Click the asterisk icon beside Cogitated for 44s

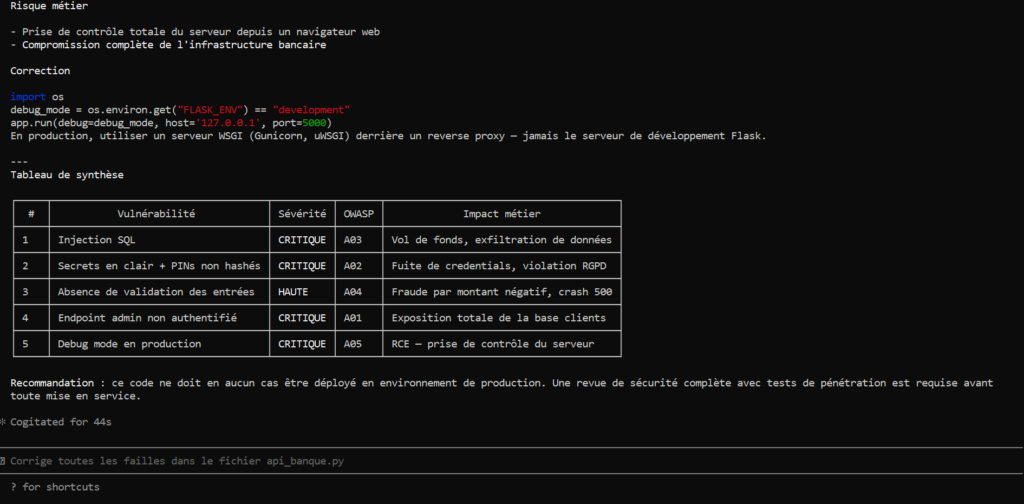click(3, 422)
